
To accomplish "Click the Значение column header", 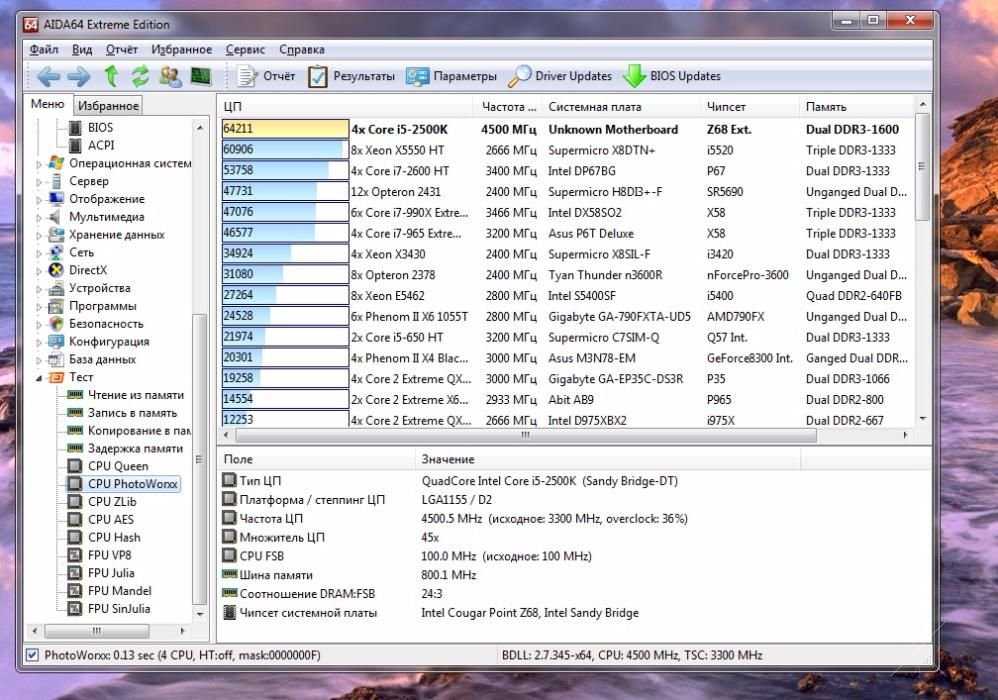I will click(608, 459).
